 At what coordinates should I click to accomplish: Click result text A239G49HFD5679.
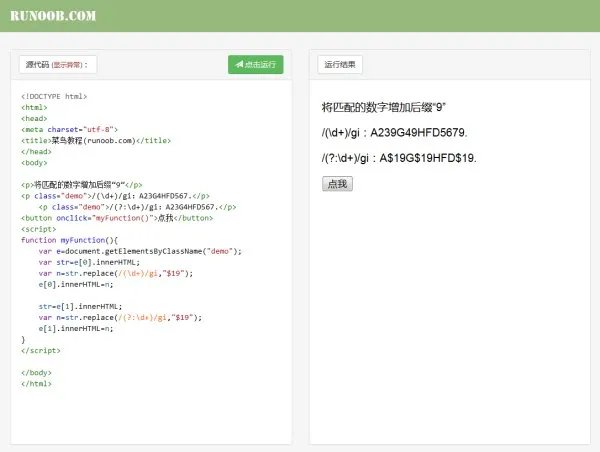(419, 132)
